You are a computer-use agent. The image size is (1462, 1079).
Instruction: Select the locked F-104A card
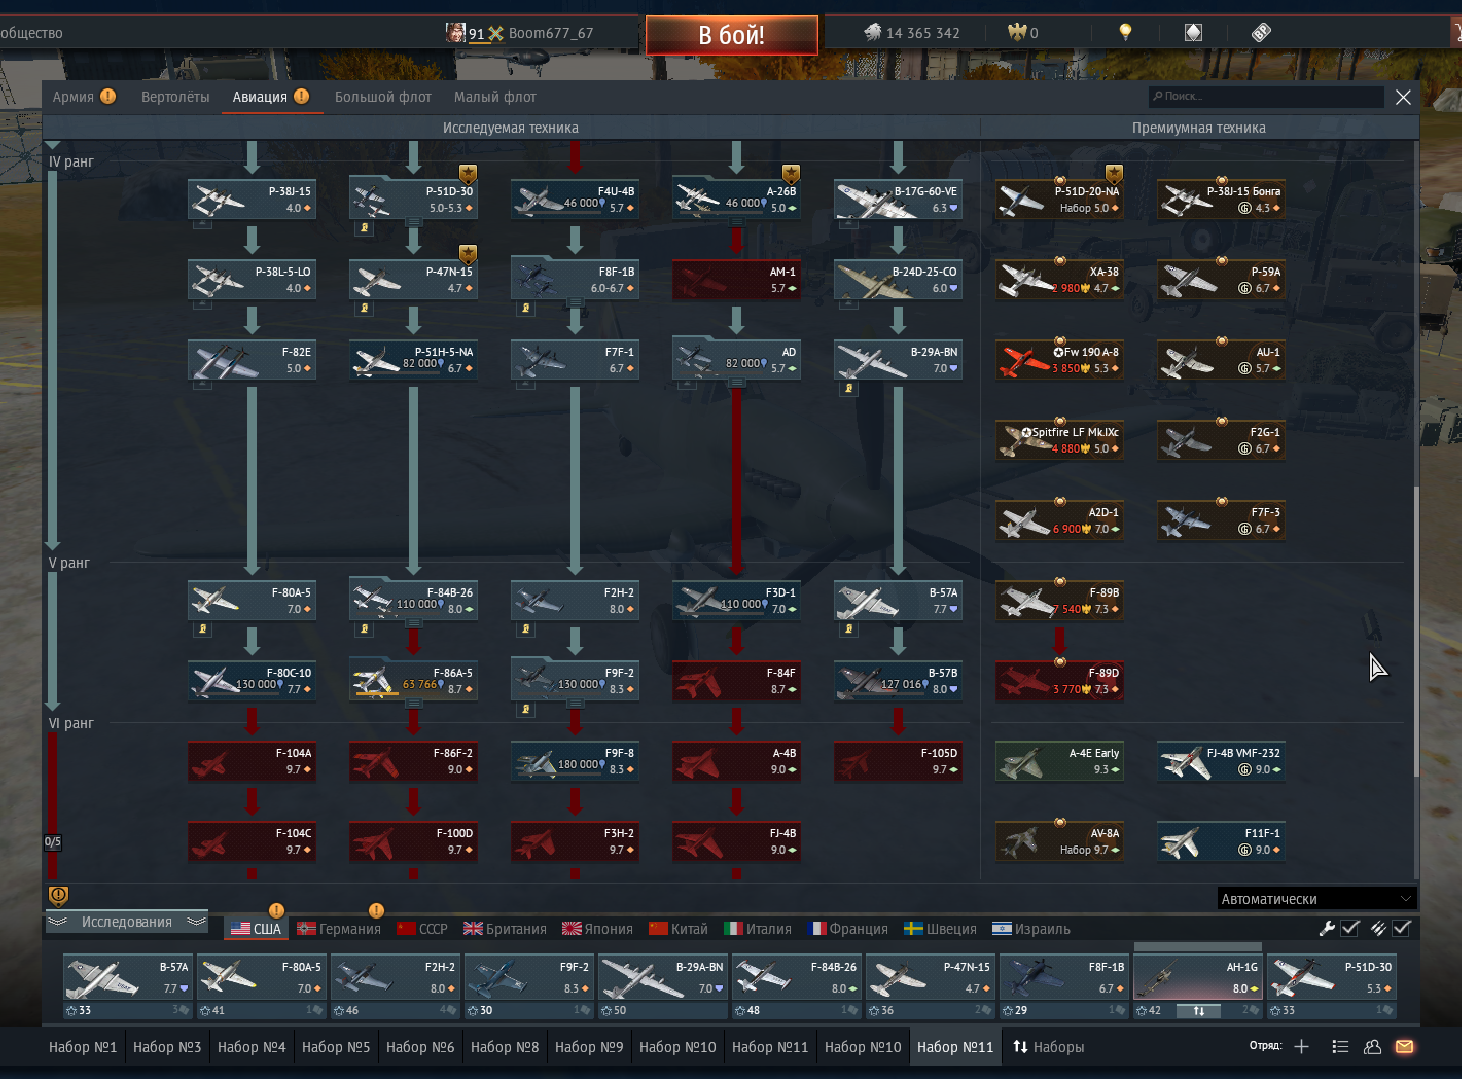(x=252, y=761)
